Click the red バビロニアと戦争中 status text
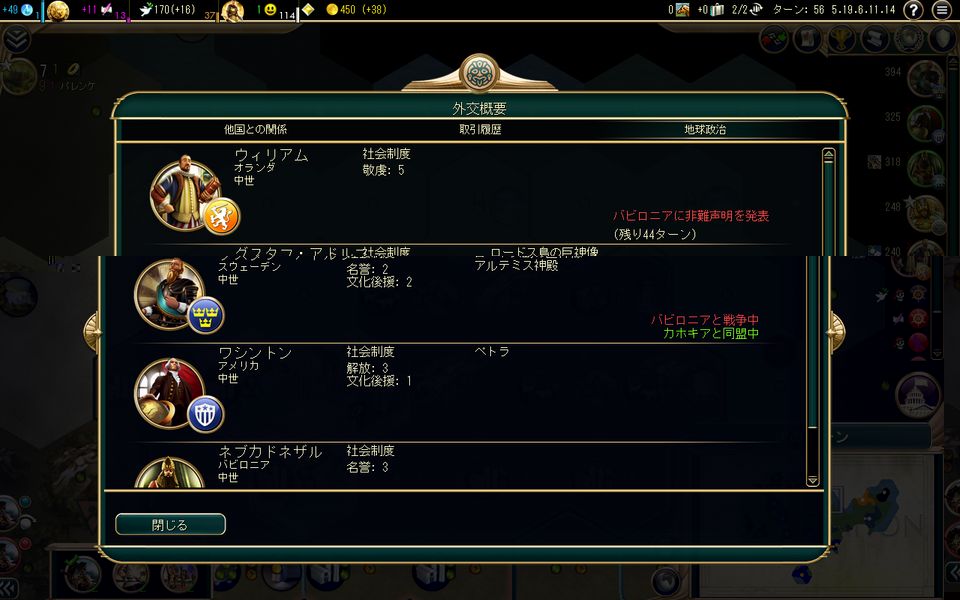960x600 pixels. [705, 320]
